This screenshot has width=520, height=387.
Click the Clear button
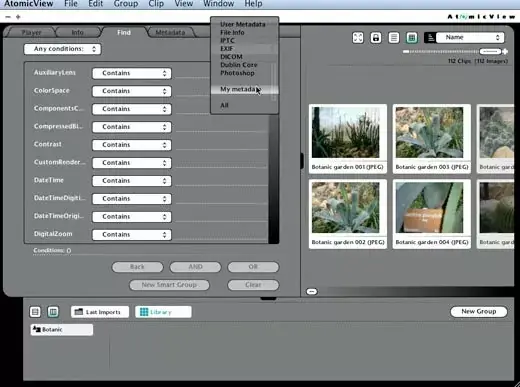(x=253, y=285)
